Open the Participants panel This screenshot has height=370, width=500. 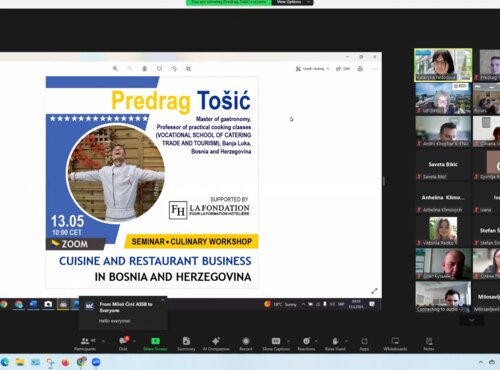click(x=85, y=344)
